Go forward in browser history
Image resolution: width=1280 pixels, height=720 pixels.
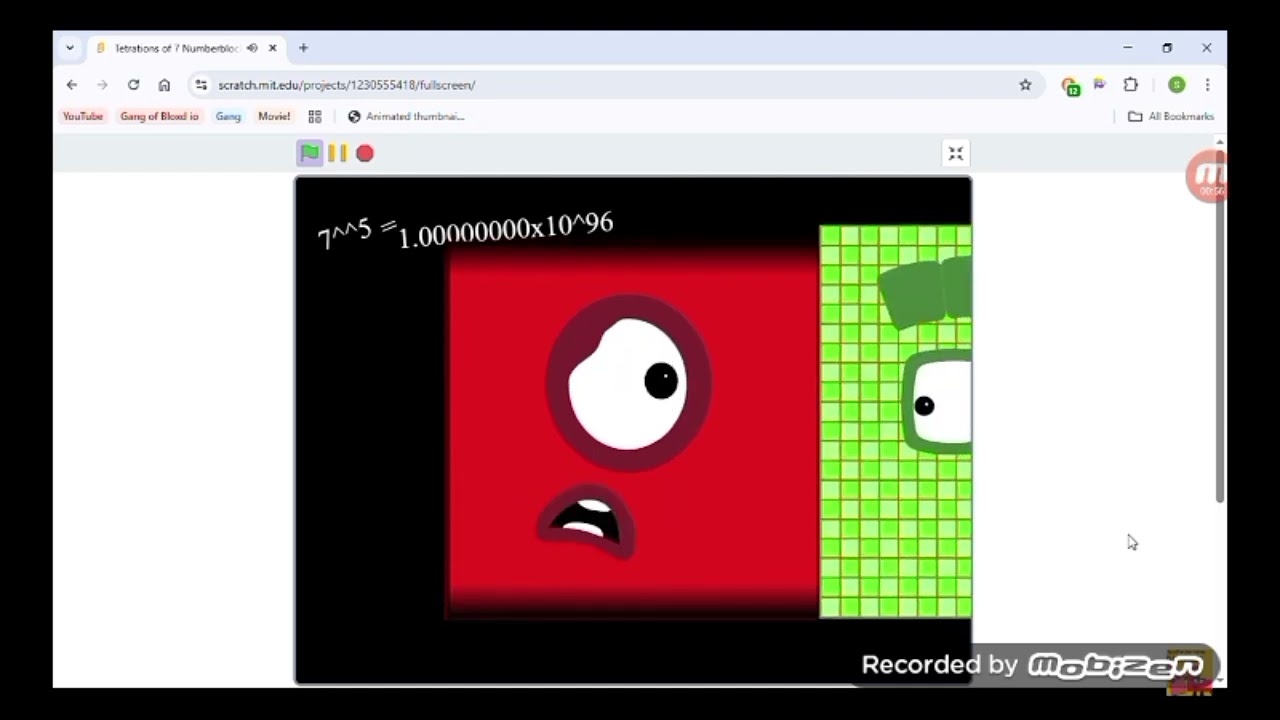click(x=102, y=85)
